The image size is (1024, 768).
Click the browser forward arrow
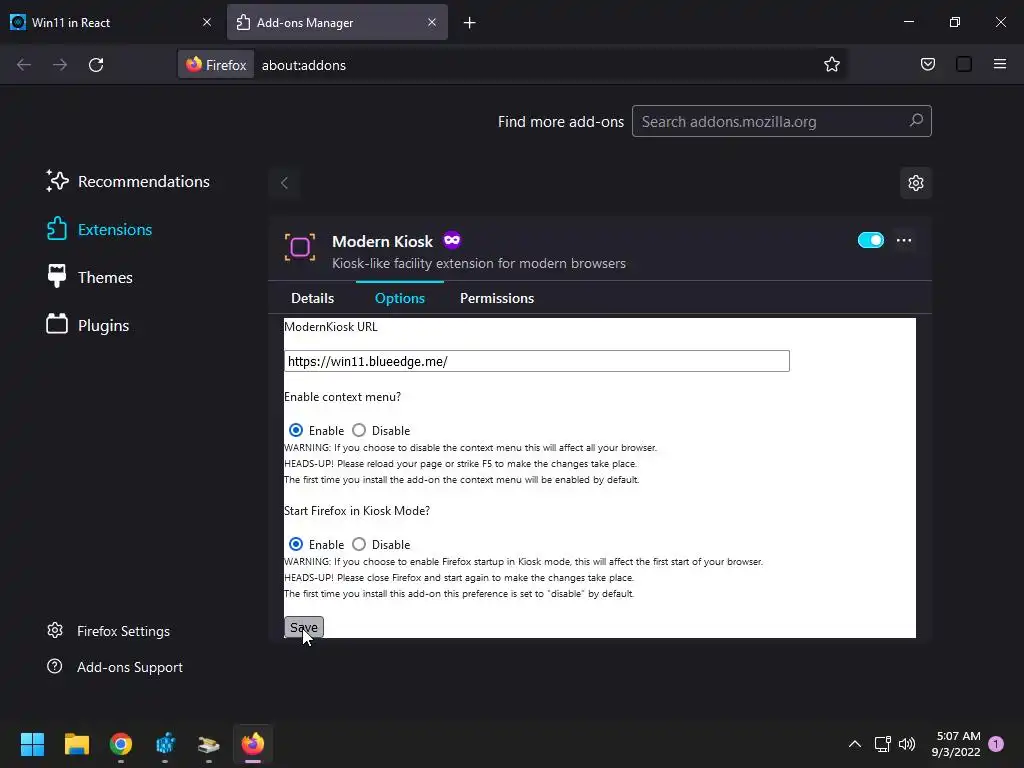coord(60,65)
